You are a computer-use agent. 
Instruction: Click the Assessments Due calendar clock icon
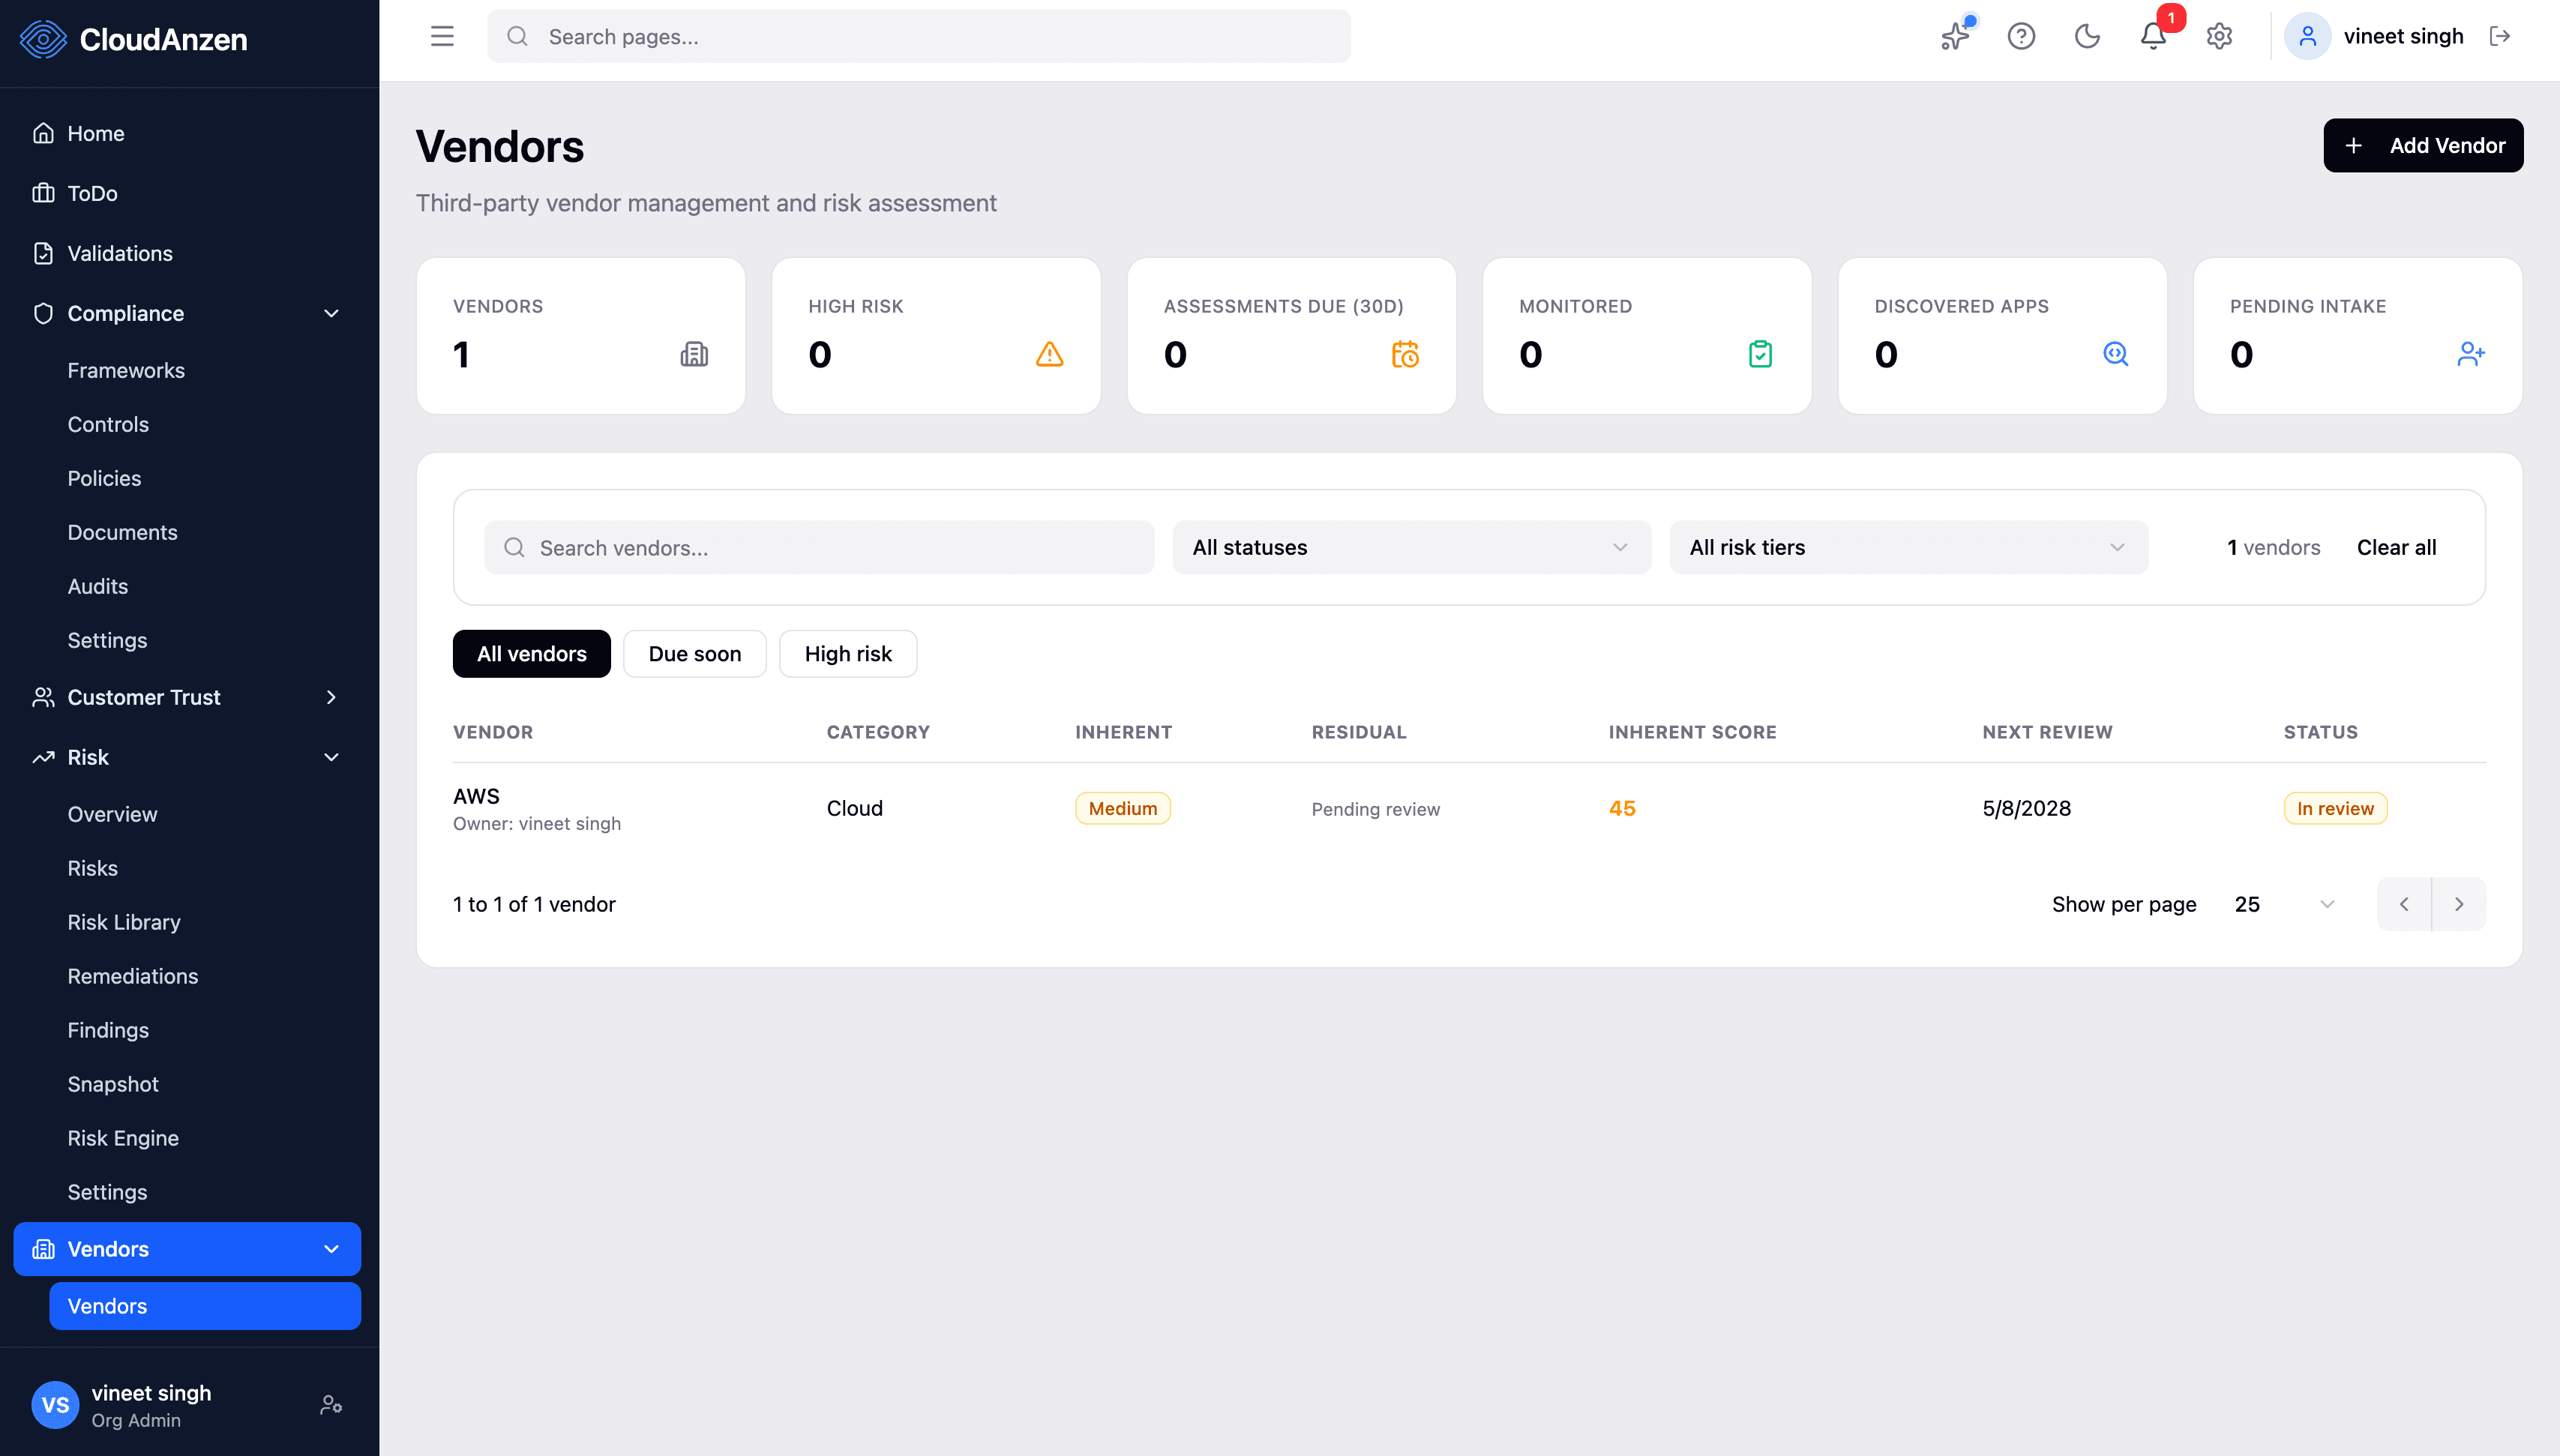(x=1405, y=354)
